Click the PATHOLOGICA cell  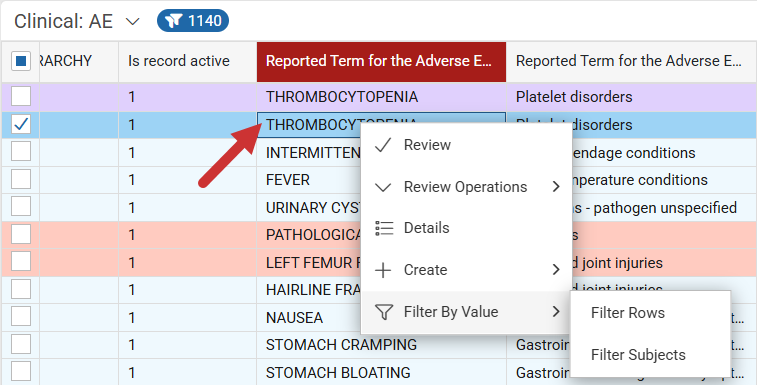309,235
